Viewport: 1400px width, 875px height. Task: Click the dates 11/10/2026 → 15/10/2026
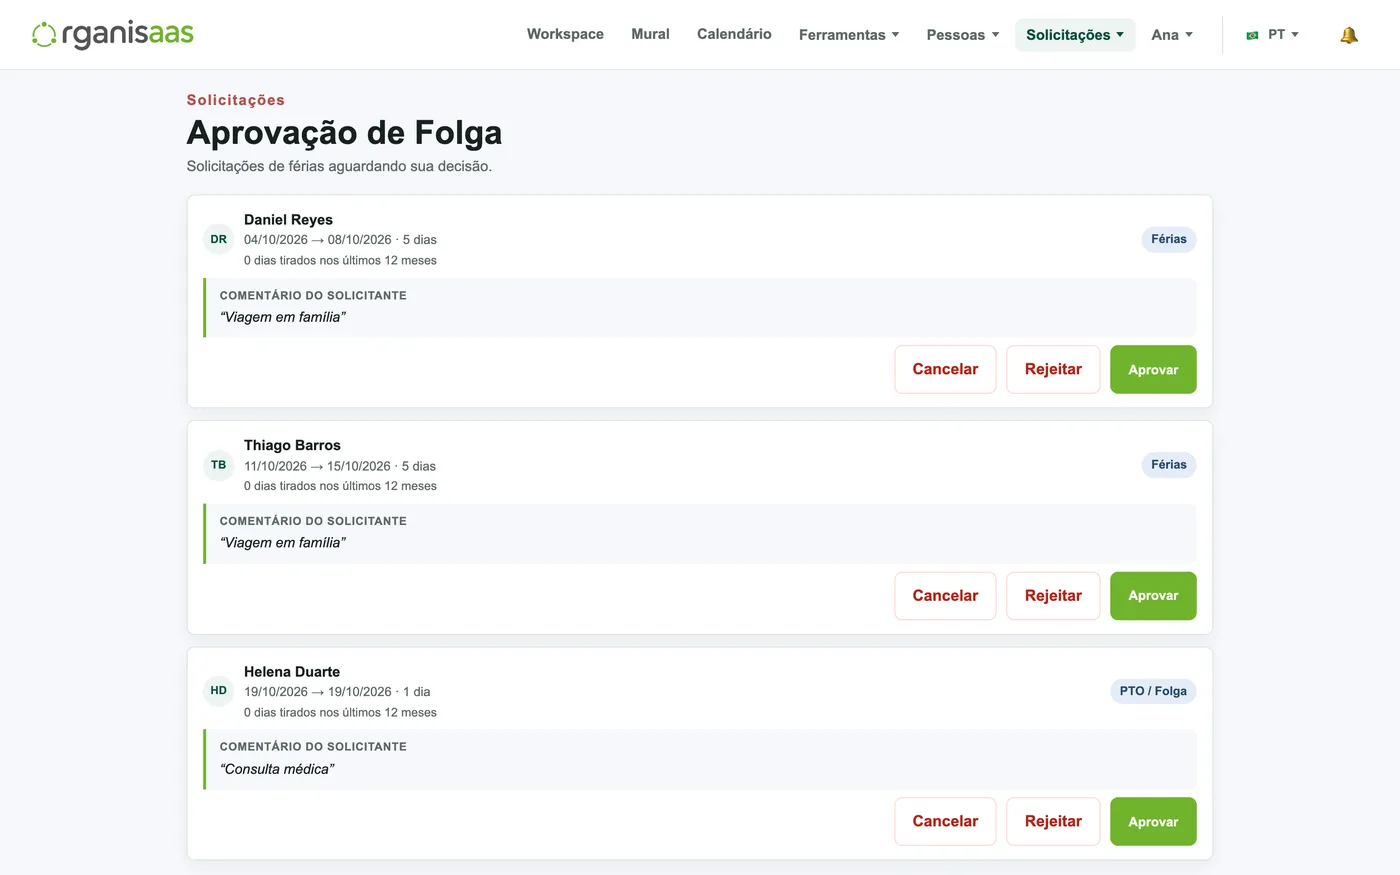point(317,466)
